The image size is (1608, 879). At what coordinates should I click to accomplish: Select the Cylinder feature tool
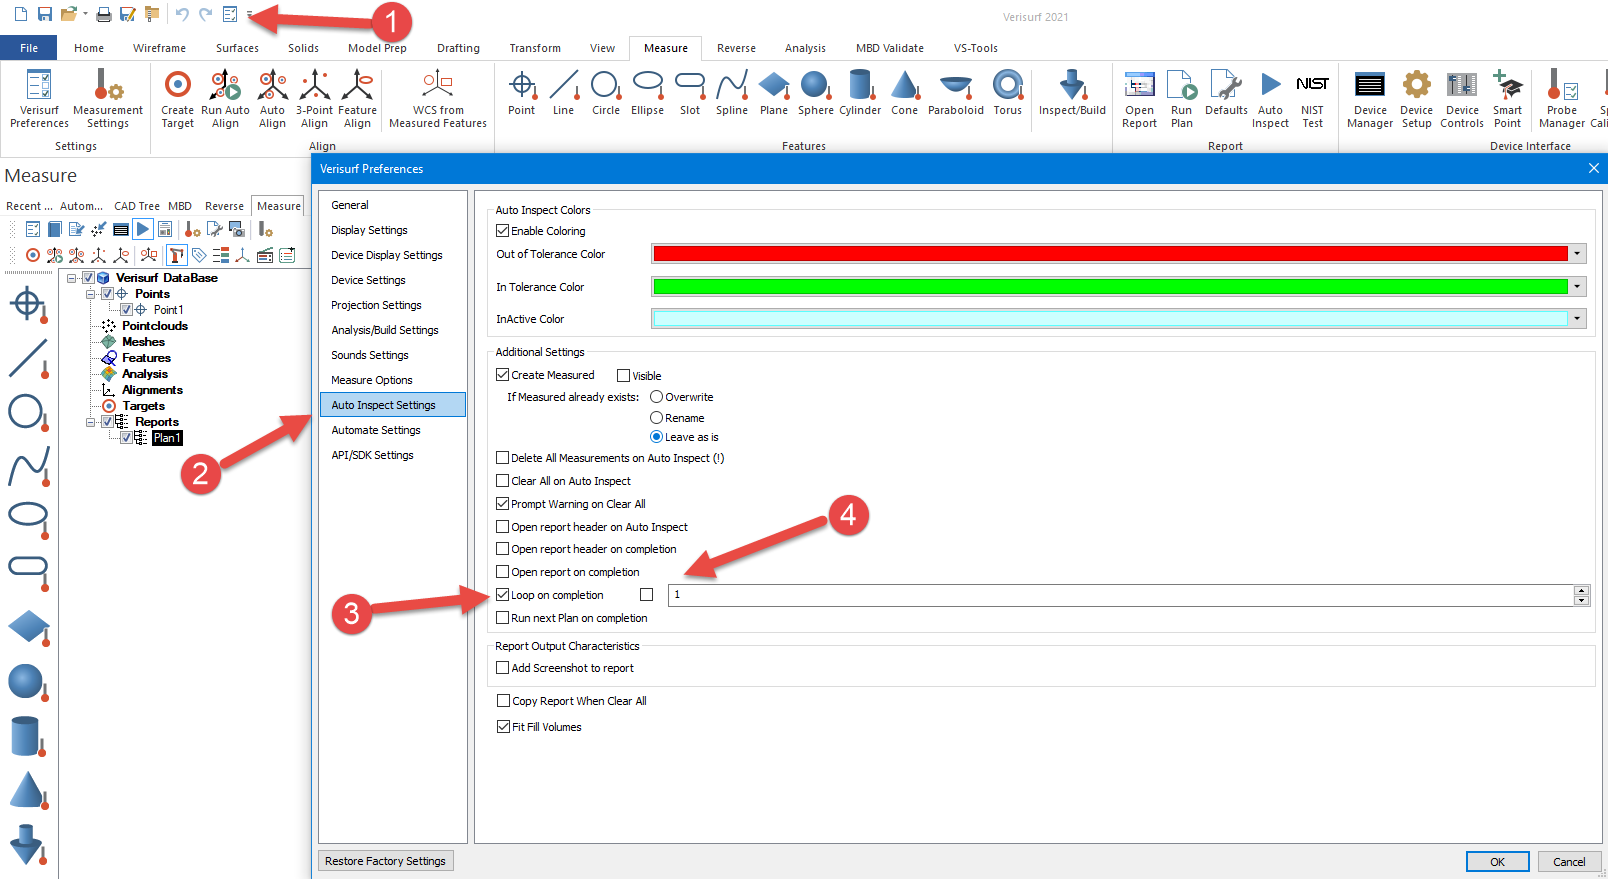click(x=860, y=93)
